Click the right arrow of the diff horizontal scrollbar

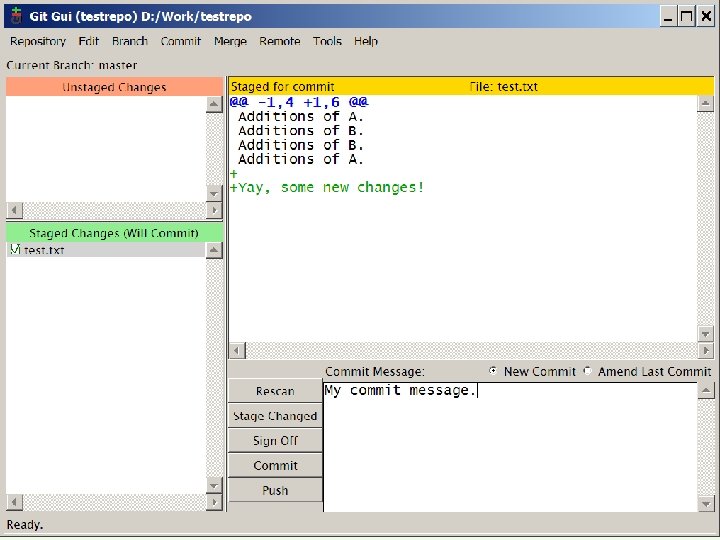point(705,350)
